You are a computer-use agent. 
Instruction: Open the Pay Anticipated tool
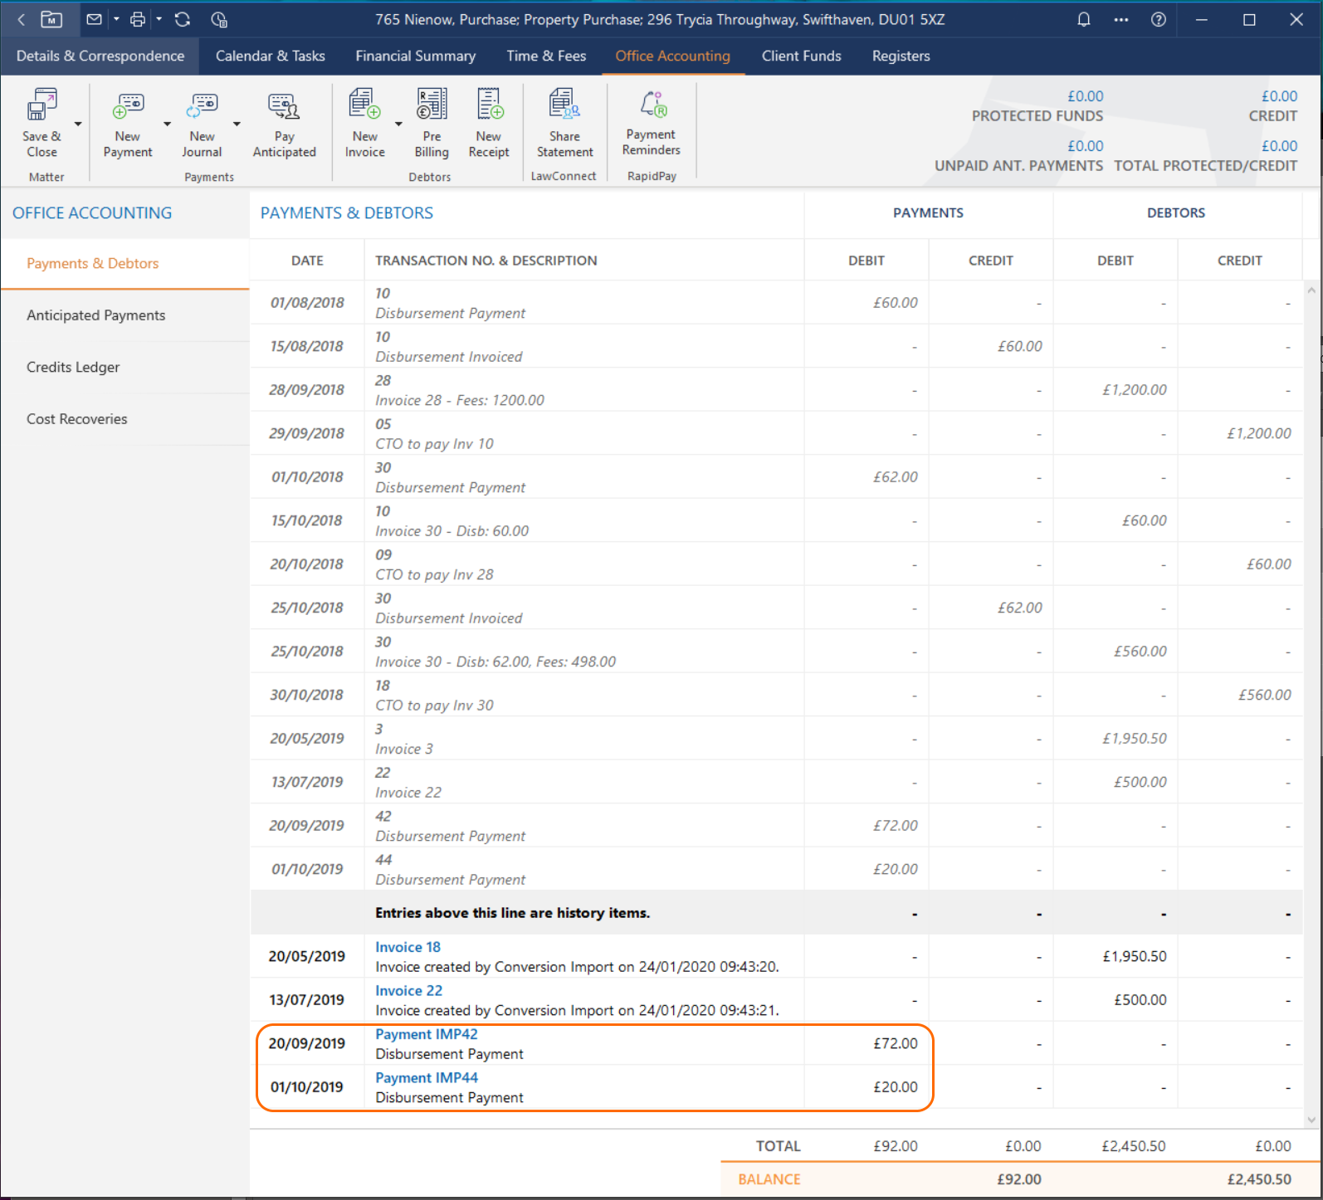coord(284,107)
